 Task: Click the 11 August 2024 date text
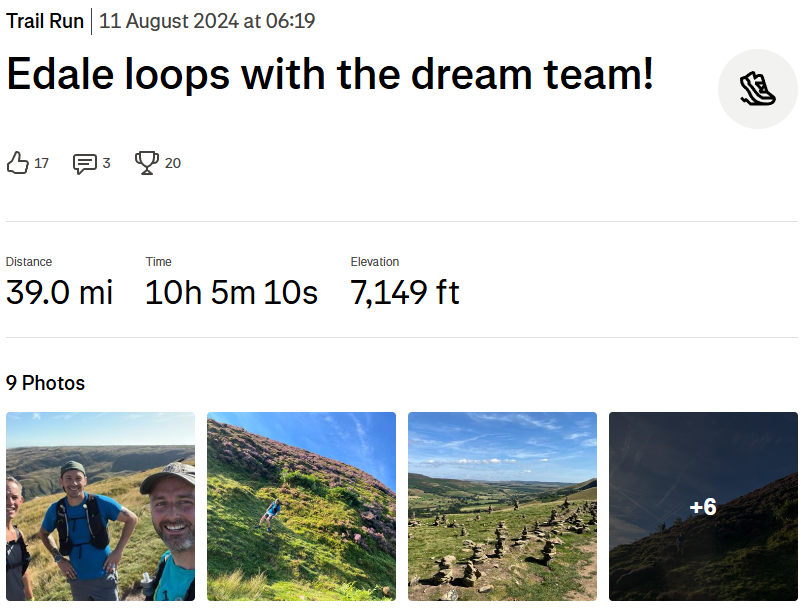tap(207, 21)
